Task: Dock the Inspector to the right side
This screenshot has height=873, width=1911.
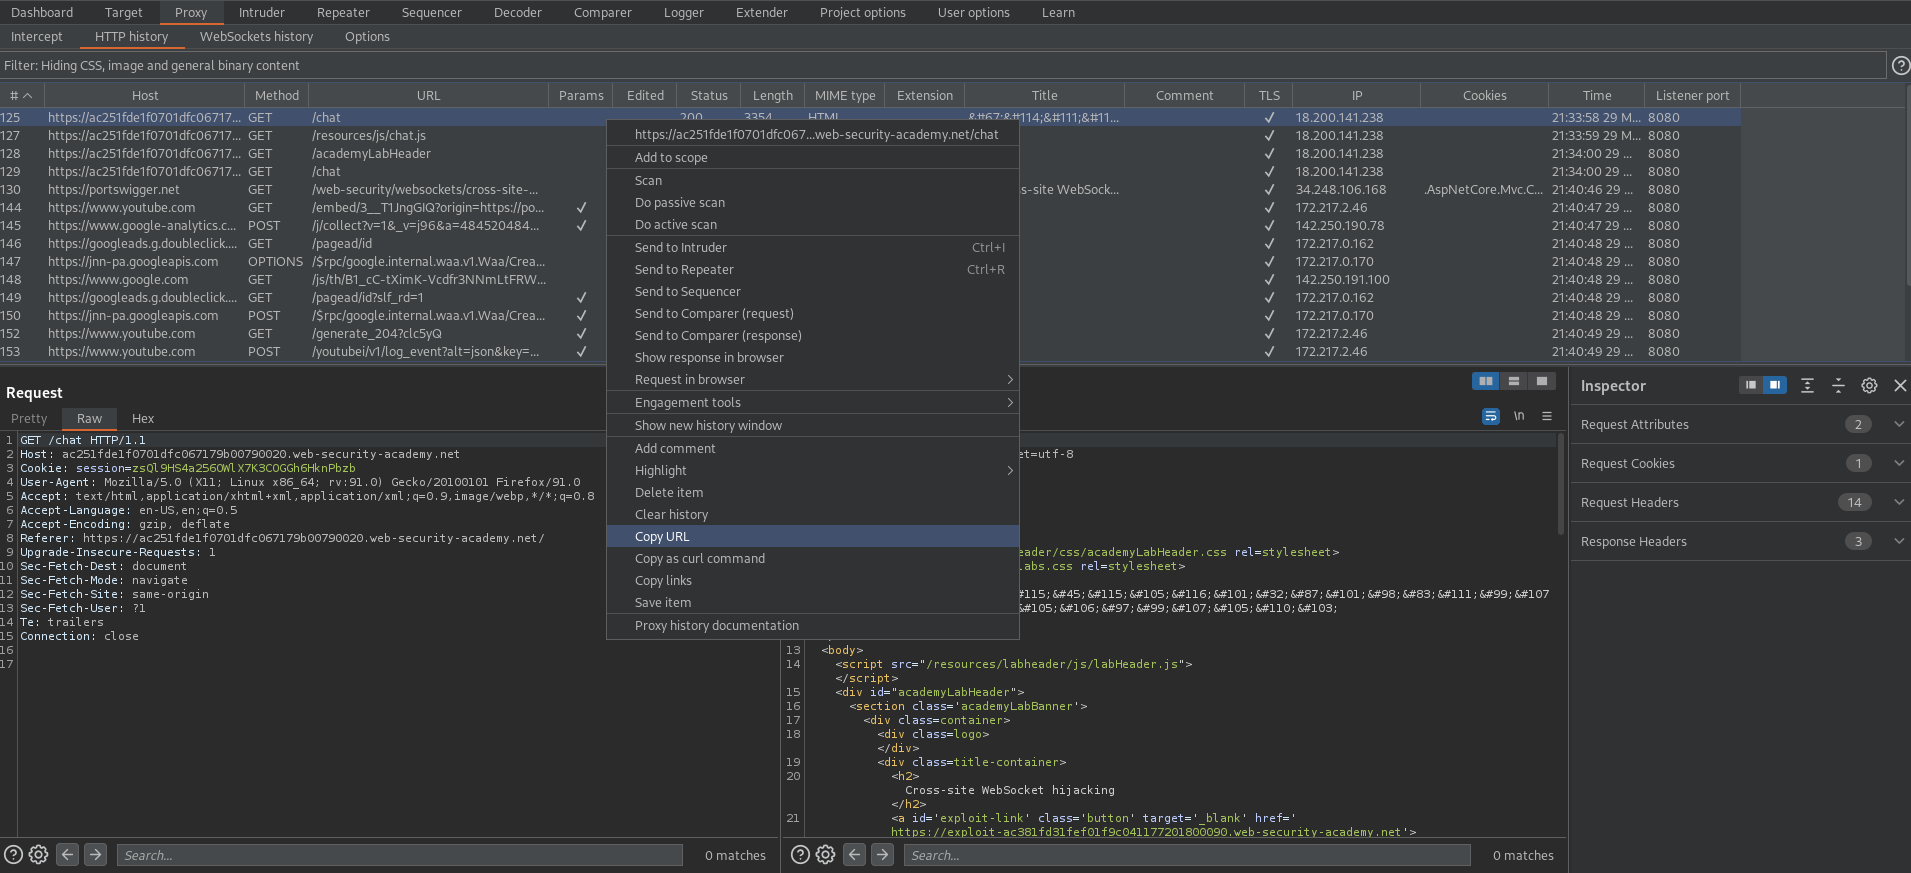Action: point(1774,385)
